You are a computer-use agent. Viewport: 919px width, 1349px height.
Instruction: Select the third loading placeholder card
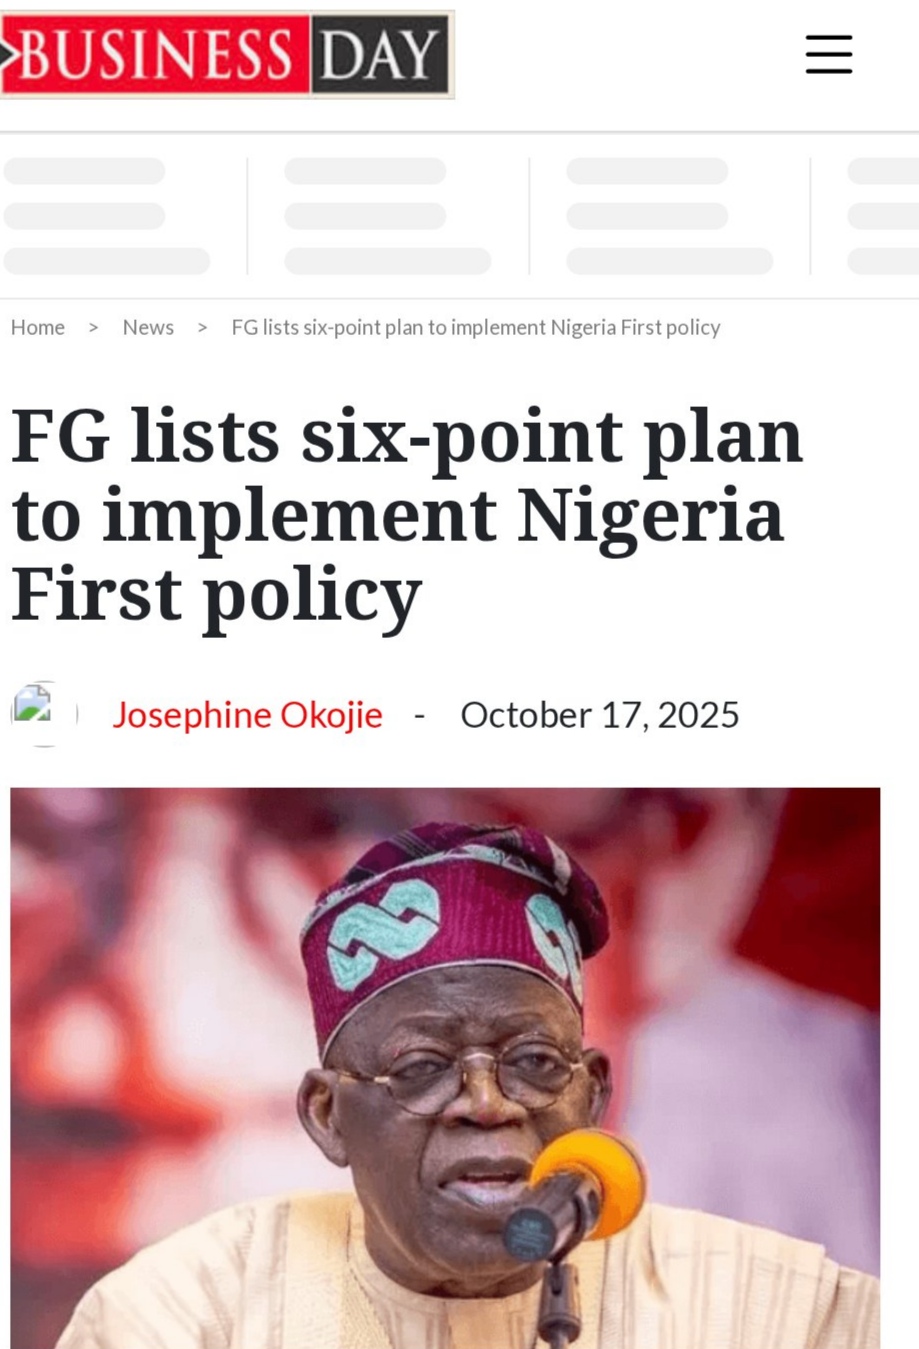669,216
